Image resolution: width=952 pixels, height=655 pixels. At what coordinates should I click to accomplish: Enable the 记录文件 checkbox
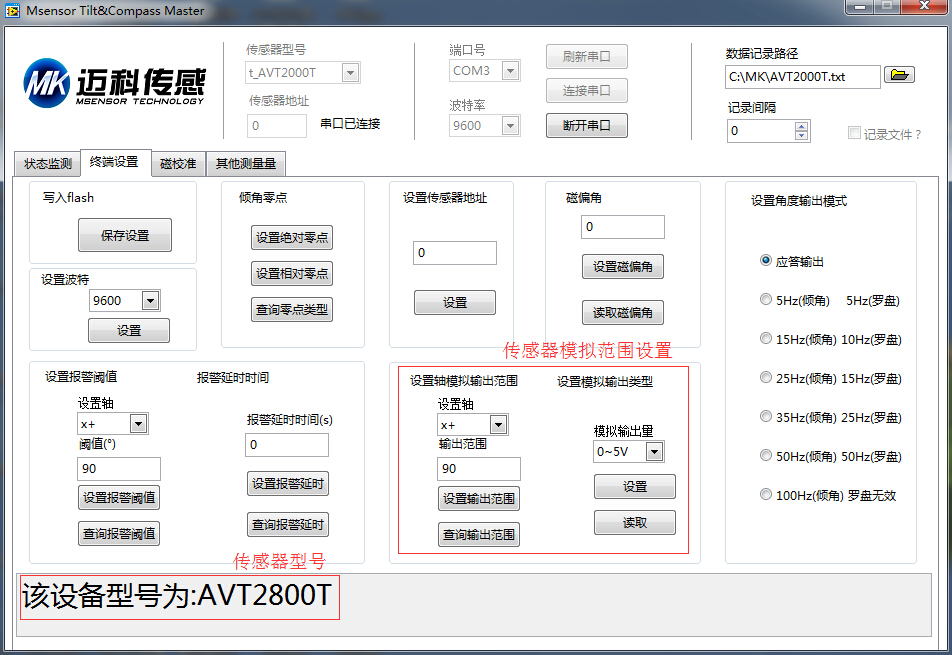854,133
